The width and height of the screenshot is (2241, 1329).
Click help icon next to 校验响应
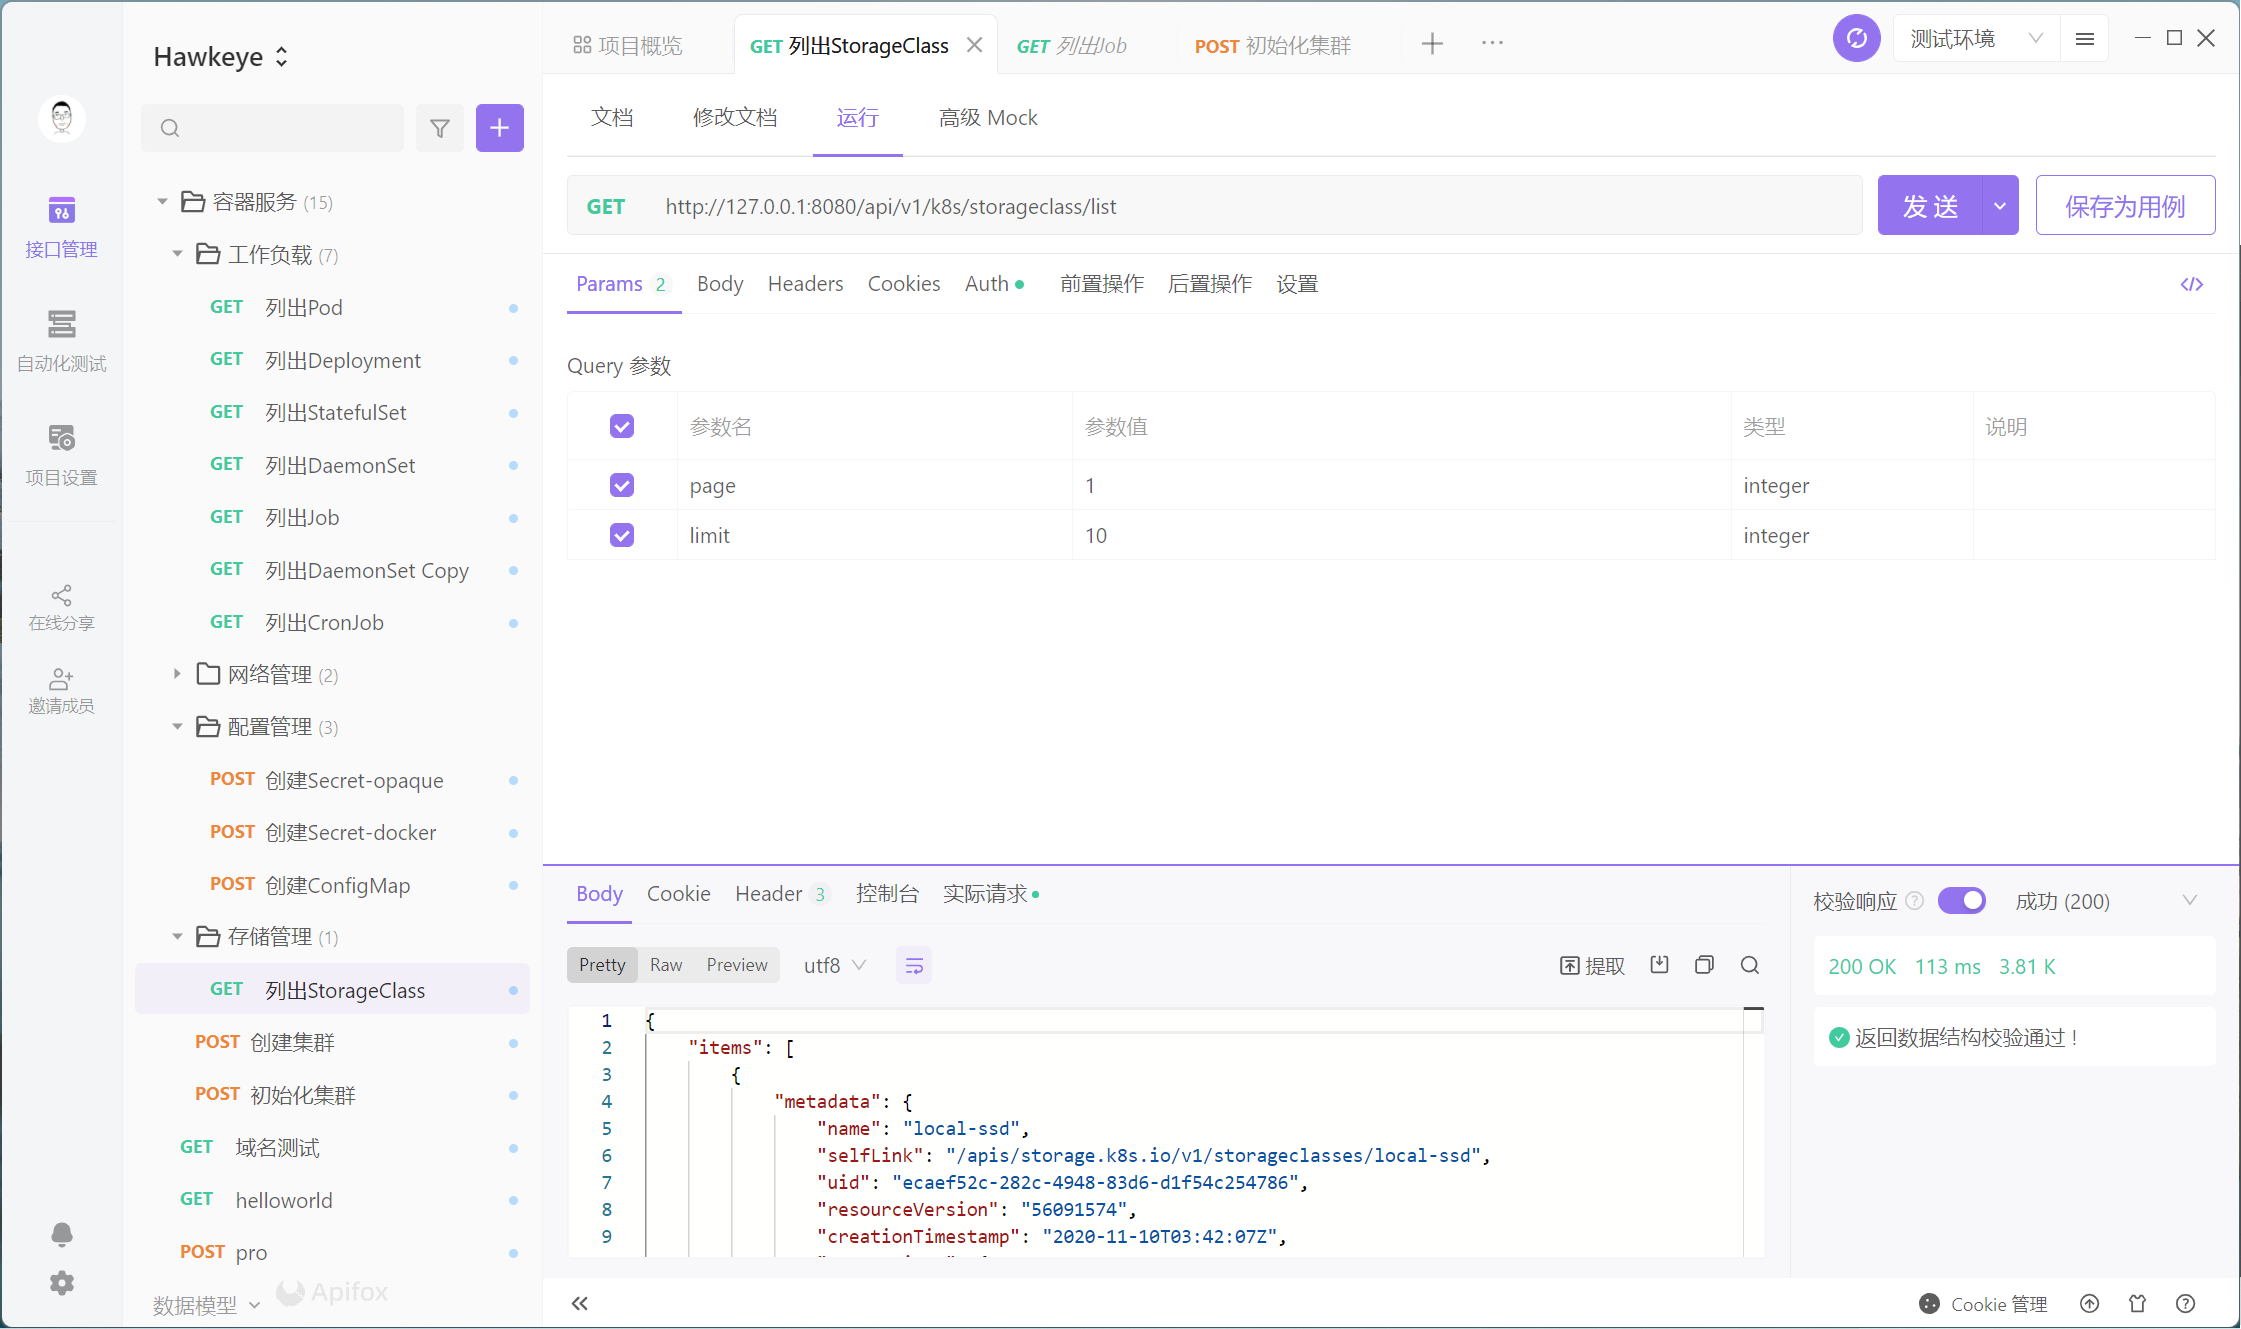[1914, 901]
